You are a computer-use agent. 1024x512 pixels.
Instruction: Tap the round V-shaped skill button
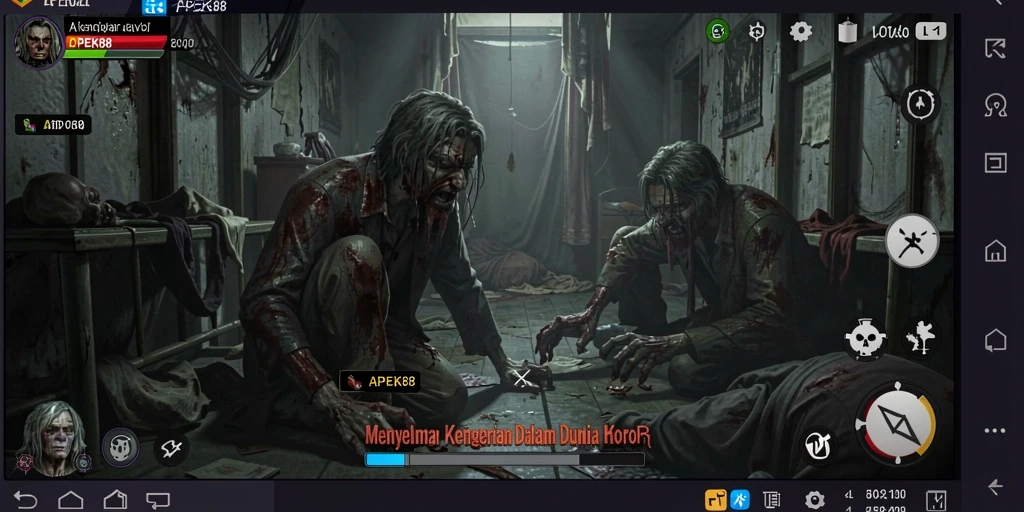pyautogui.click(x=818, y=446)
